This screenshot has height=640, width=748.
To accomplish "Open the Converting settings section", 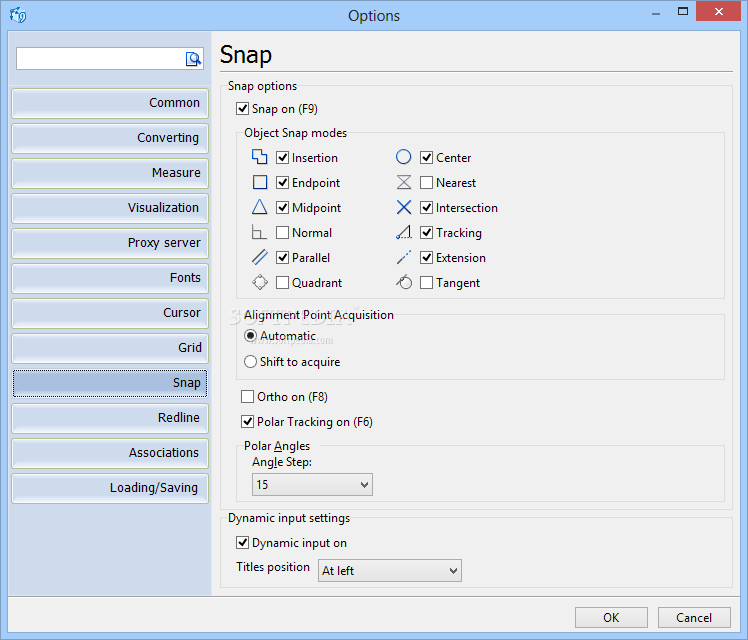I will pos(110,138).
